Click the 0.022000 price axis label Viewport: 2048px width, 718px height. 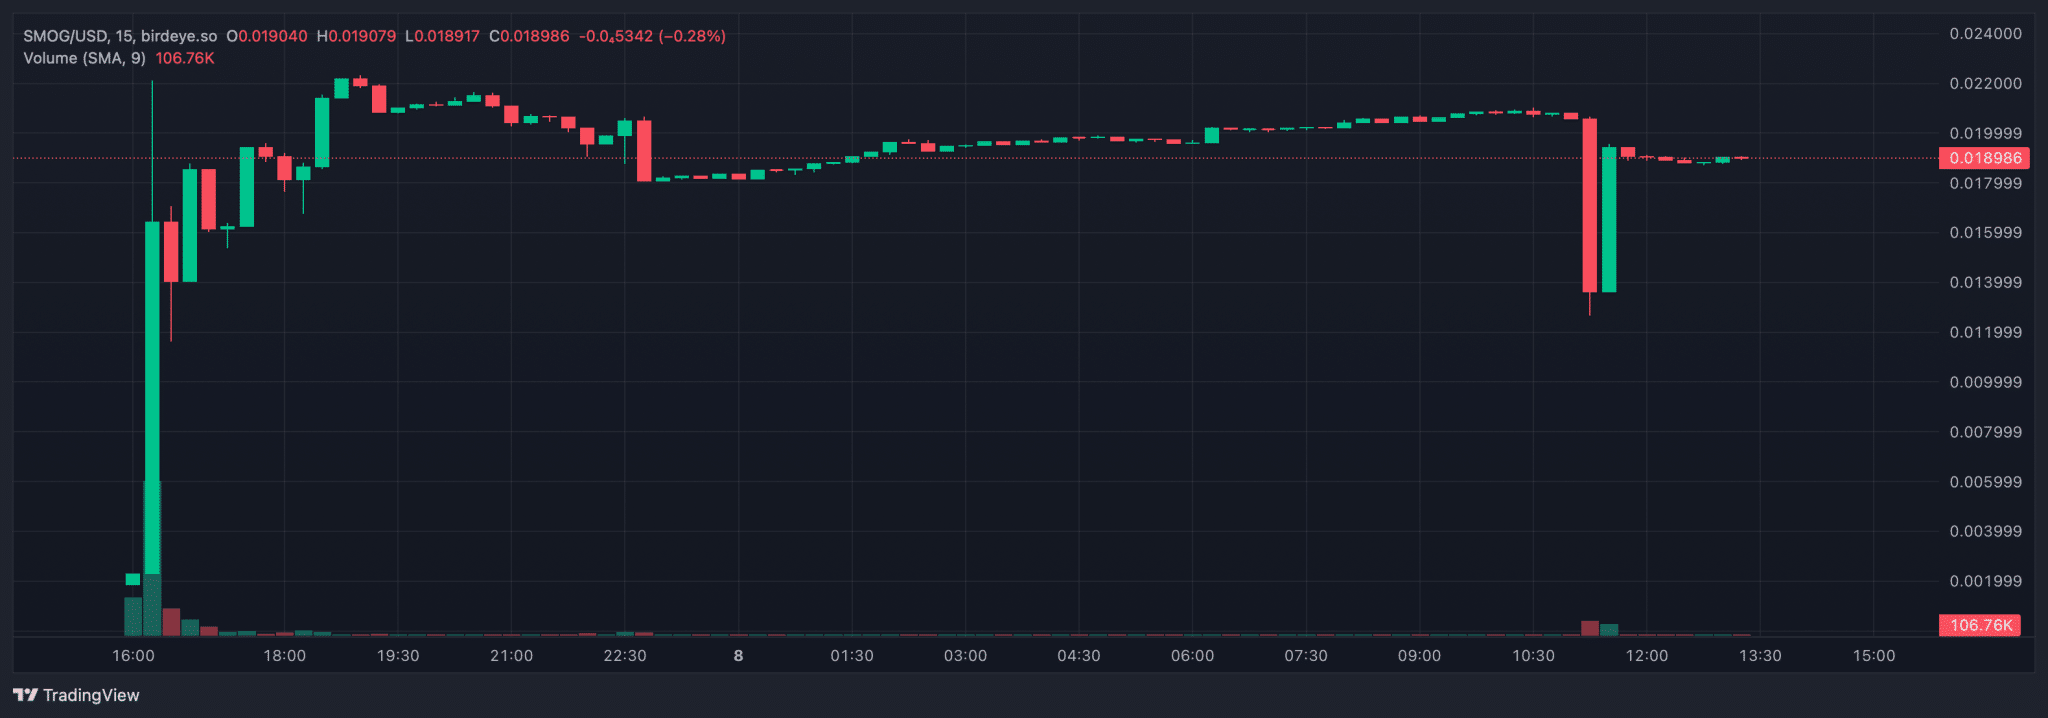1985,83
